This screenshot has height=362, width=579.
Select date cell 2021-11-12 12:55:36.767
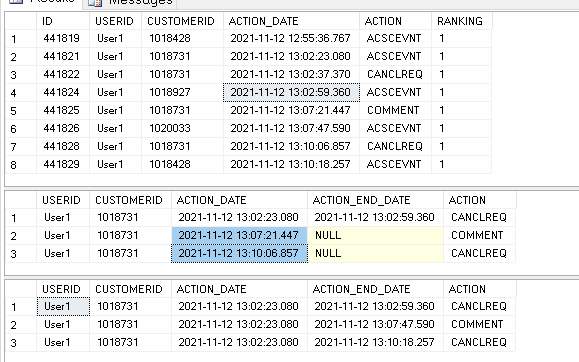point(291,38)
